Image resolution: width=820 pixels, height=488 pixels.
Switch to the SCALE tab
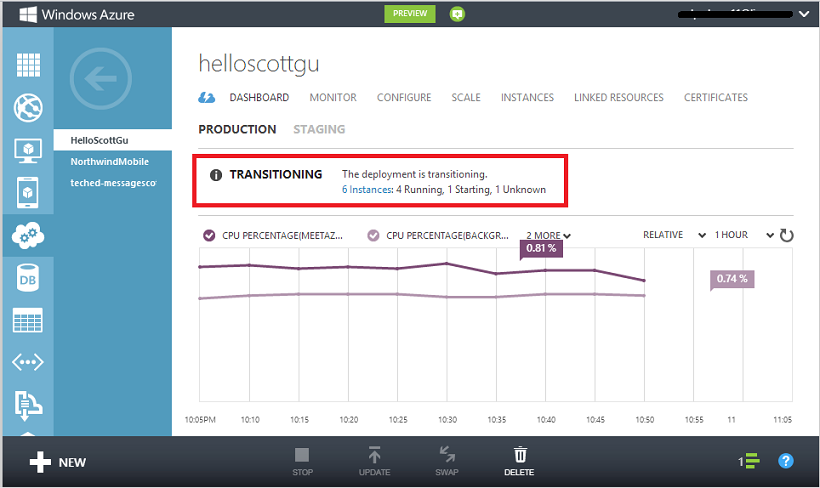pos(466,97)
